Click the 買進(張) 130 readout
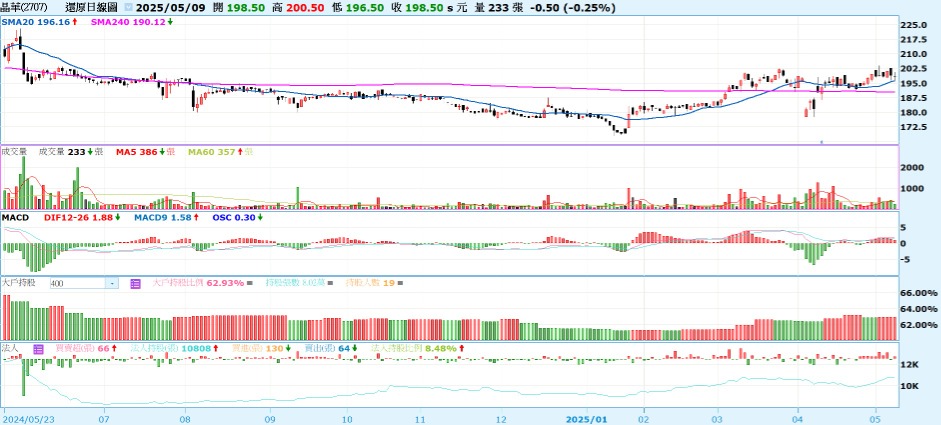 click(258, 348)
